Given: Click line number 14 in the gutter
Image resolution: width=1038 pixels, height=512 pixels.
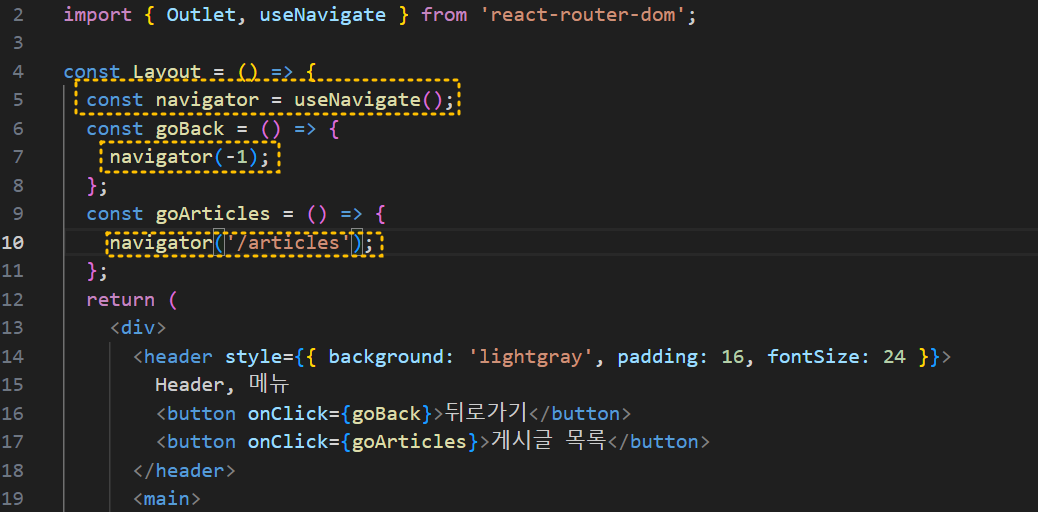Looking at the screenshot, I should (x=13, y=357).
